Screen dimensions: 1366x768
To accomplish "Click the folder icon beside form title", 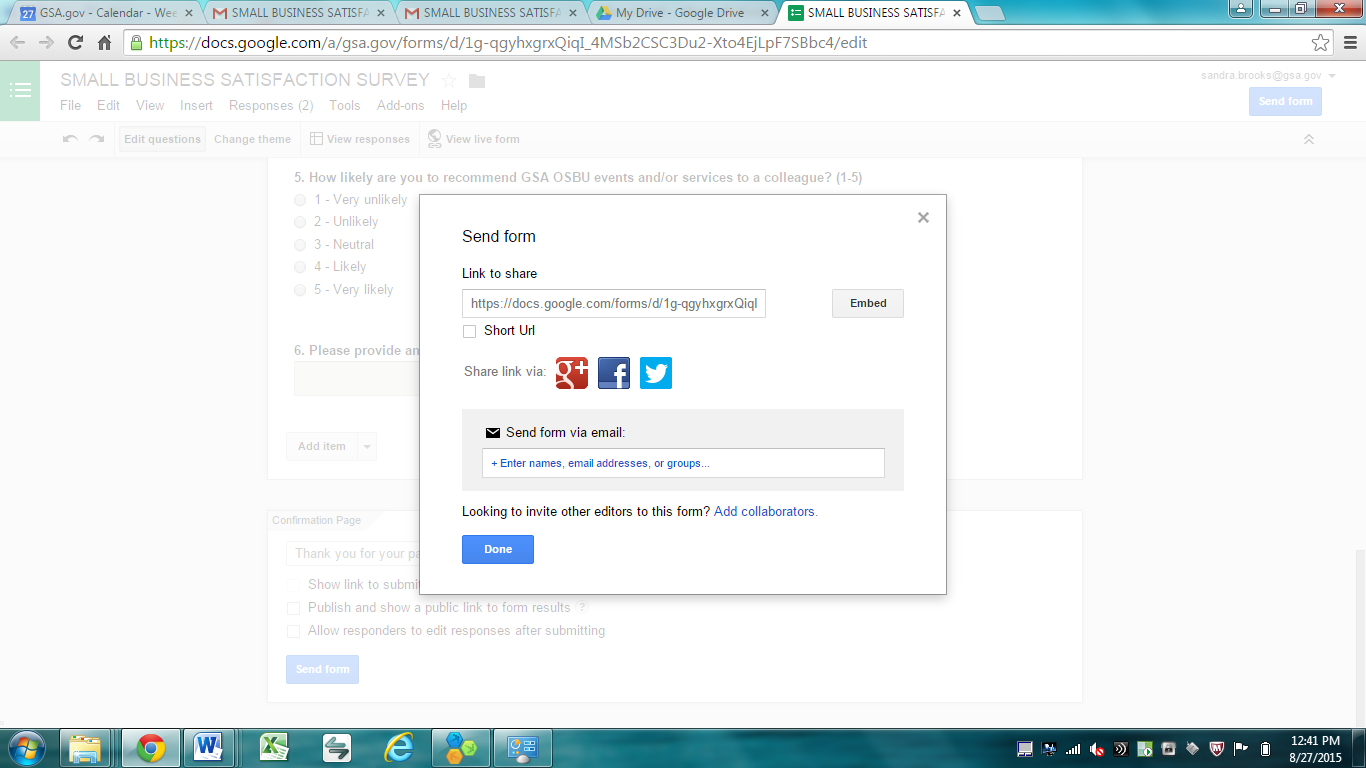I will coord(477,81).
